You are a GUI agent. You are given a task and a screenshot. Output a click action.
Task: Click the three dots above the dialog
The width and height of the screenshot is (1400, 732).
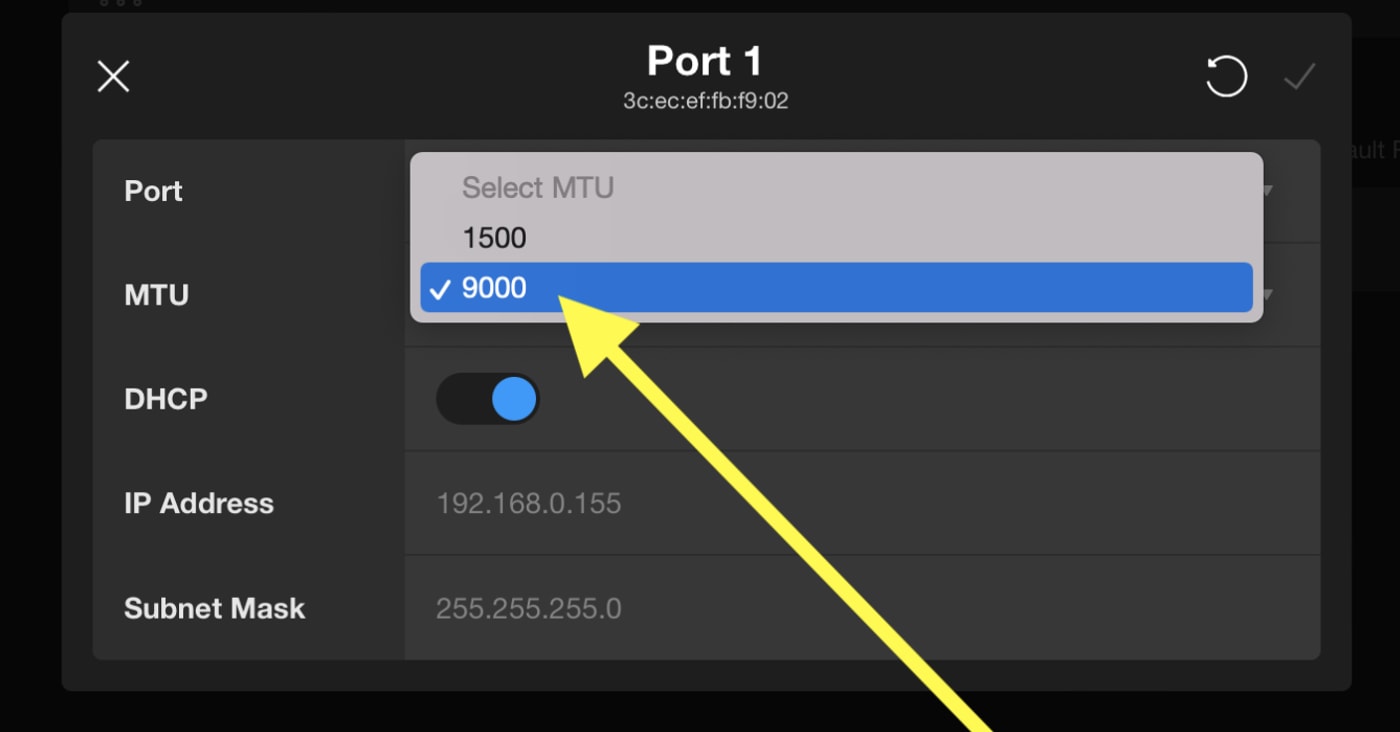click(x=120, y=3)
